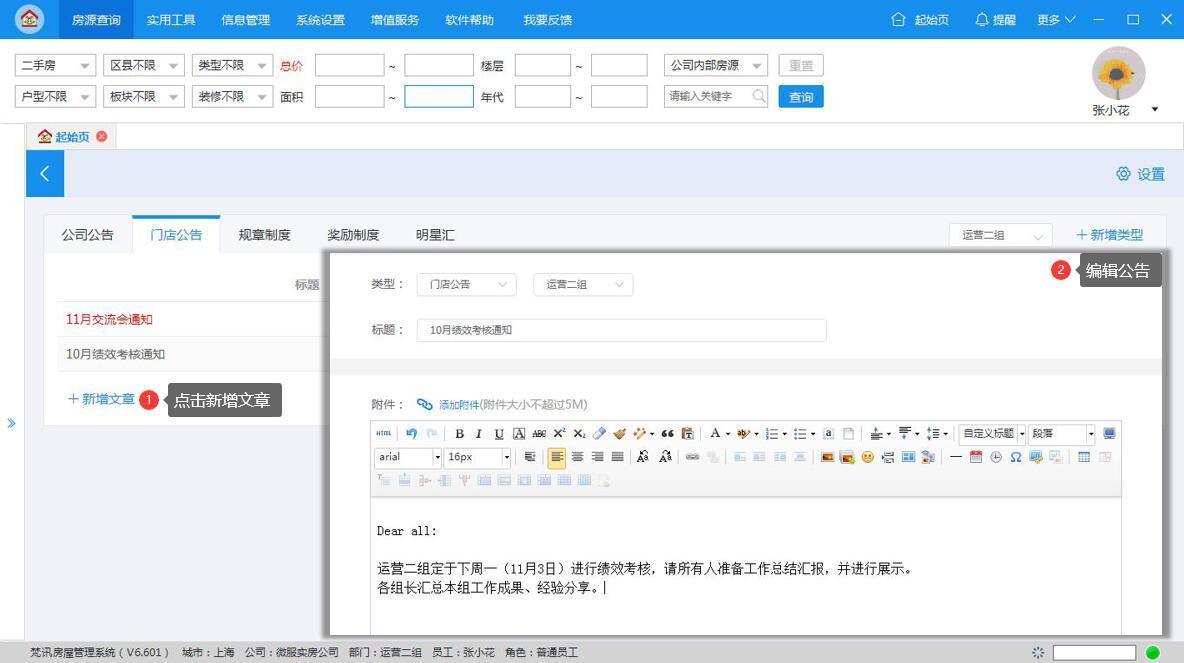Toggle center text alignment

coord(578,457)
